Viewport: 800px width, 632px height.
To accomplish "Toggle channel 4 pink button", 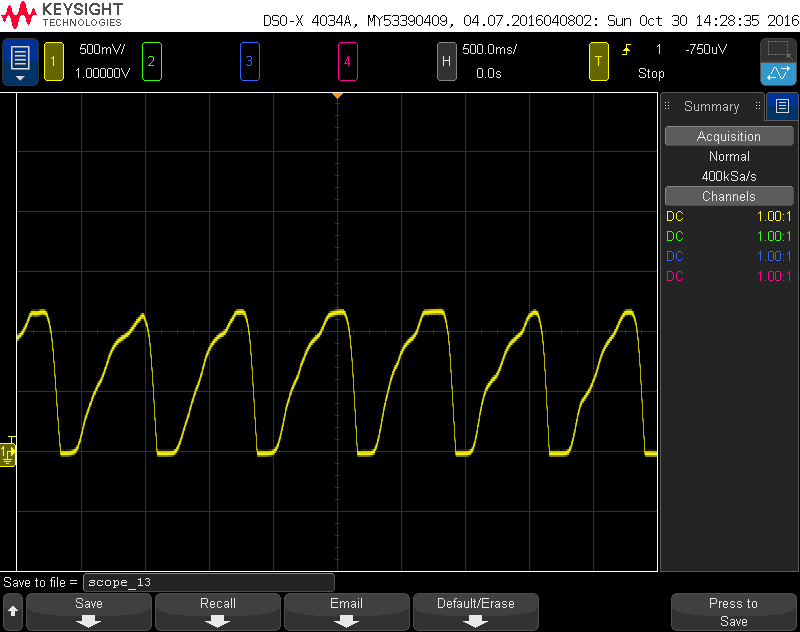I will pyautogui.click(x=347, y=62).
